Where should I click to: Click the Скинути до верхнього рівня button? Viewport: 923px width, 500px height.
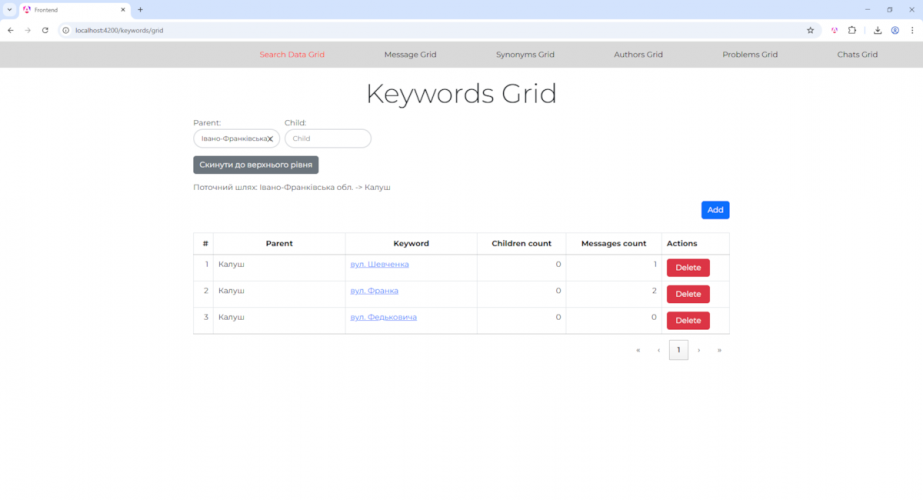pos(256,164)
